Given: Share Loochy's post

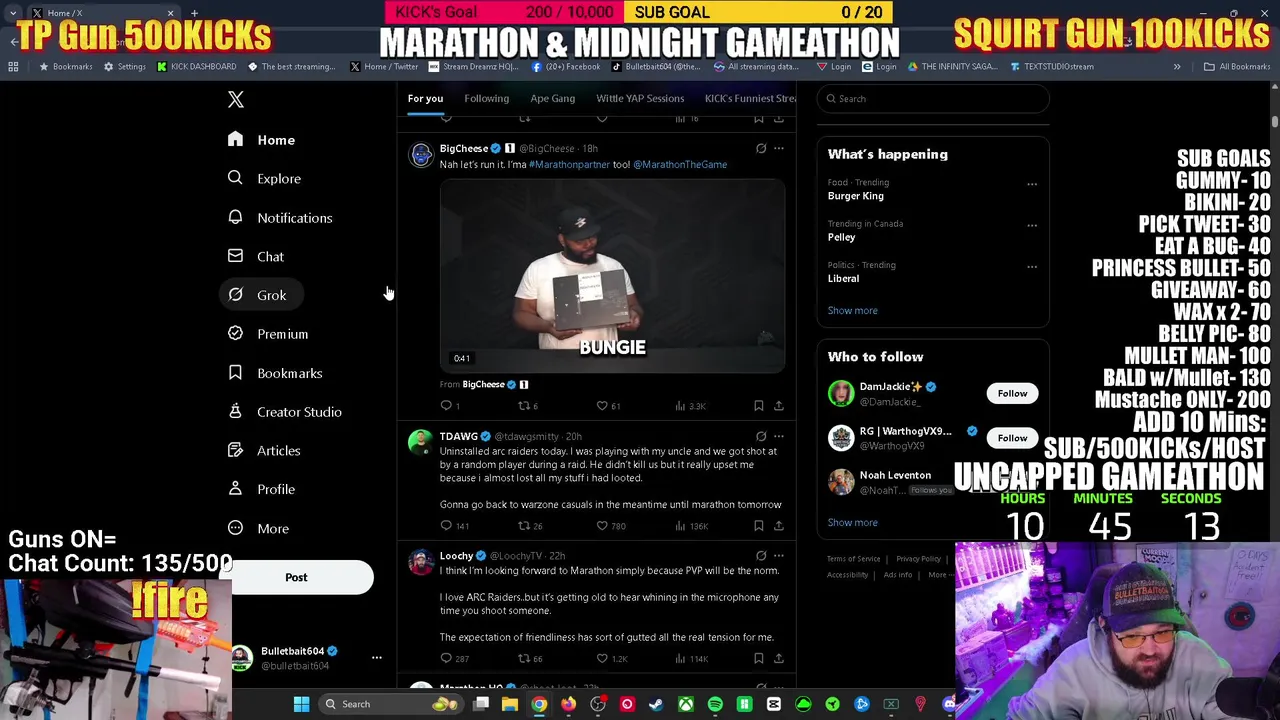Looking at the screenshot, I should [x=778, y=659].
